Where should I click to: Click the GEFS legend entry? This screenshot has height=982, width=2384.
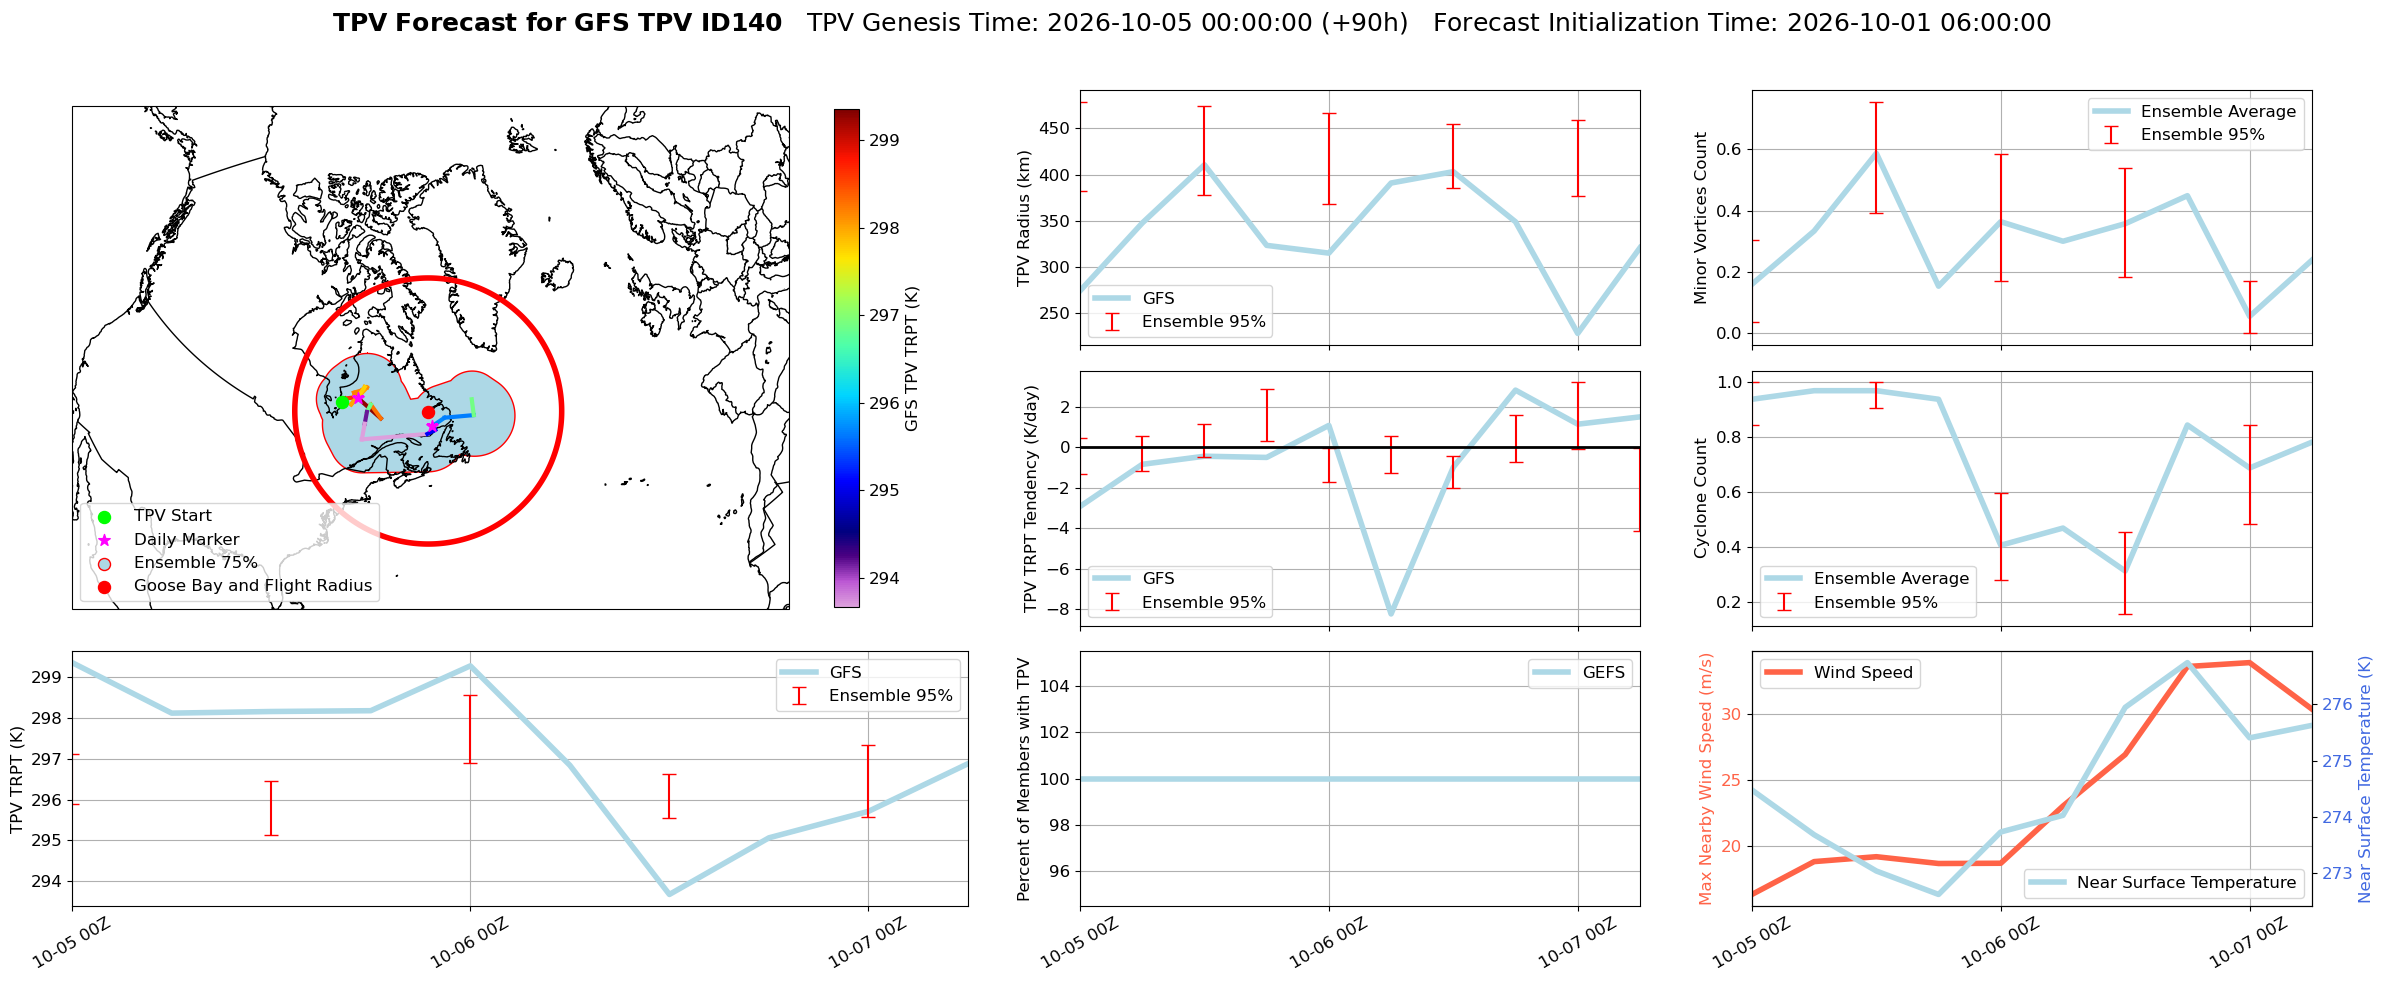click(1580, 673)
